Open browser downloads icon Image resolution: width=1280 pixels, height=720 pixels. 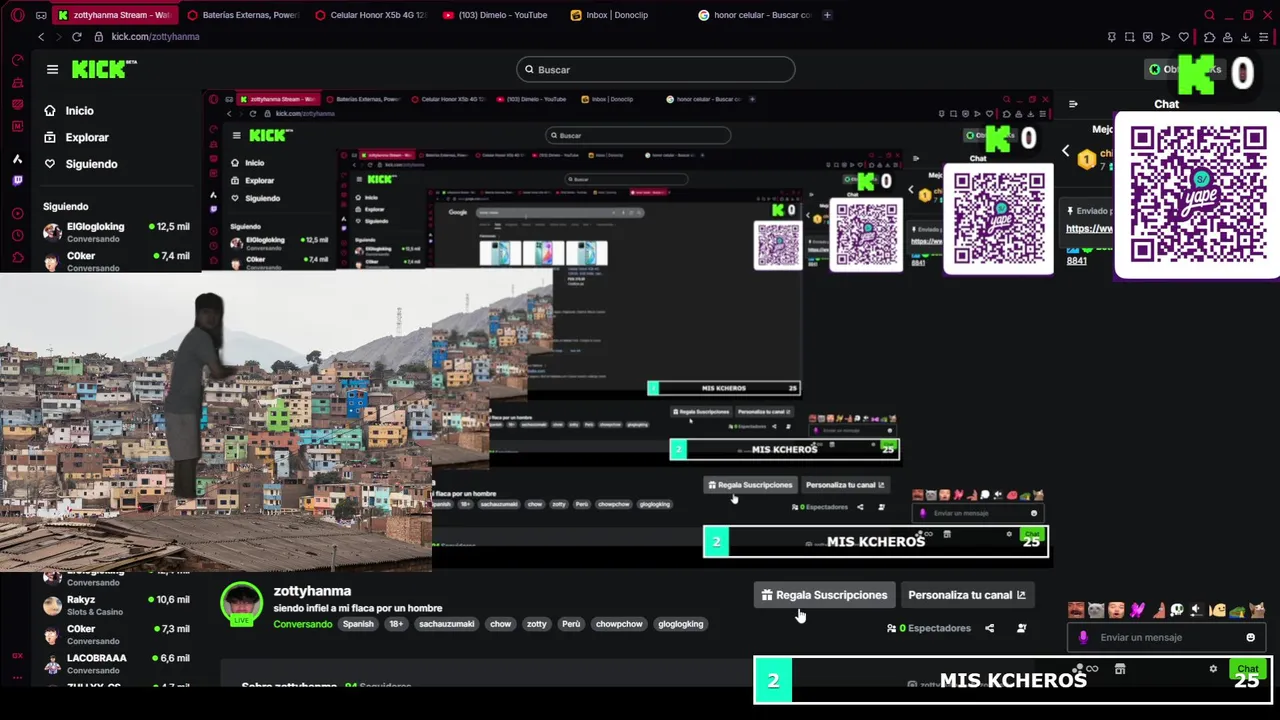point(1246,37)
